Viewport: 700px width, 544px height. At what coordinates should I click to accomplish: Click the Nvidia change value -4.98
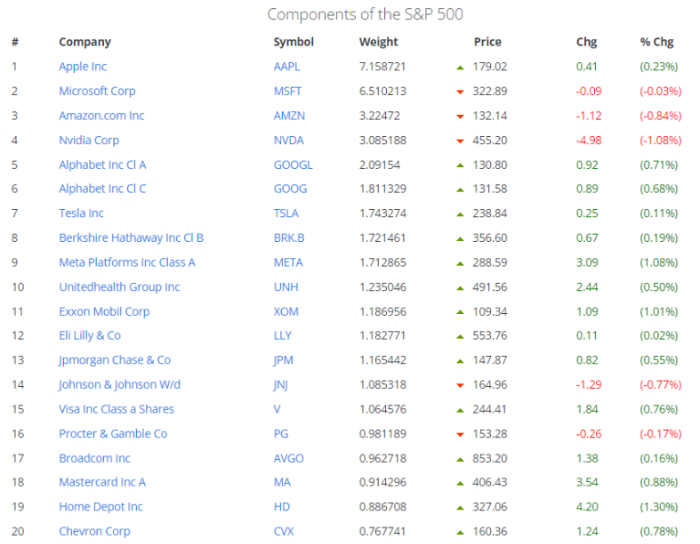[x=589, y=140]
